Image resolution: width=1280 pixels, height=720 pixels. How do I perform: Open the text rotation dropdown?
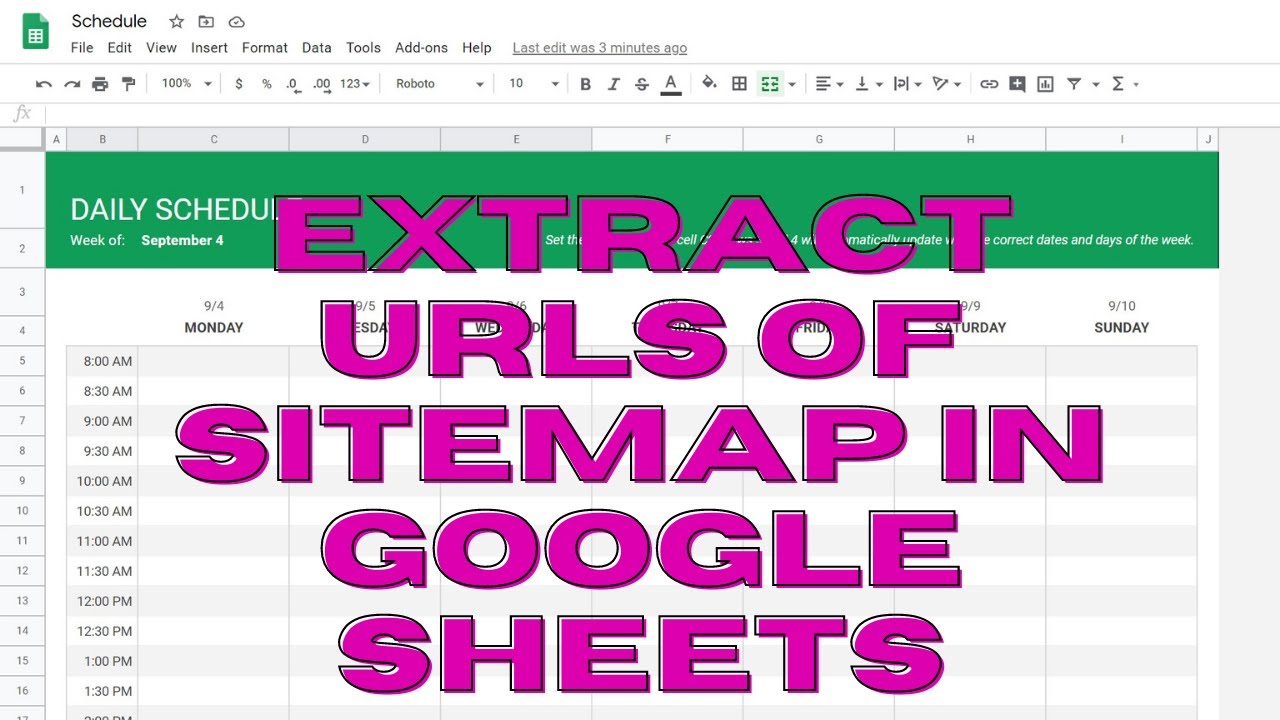(946, 84)
